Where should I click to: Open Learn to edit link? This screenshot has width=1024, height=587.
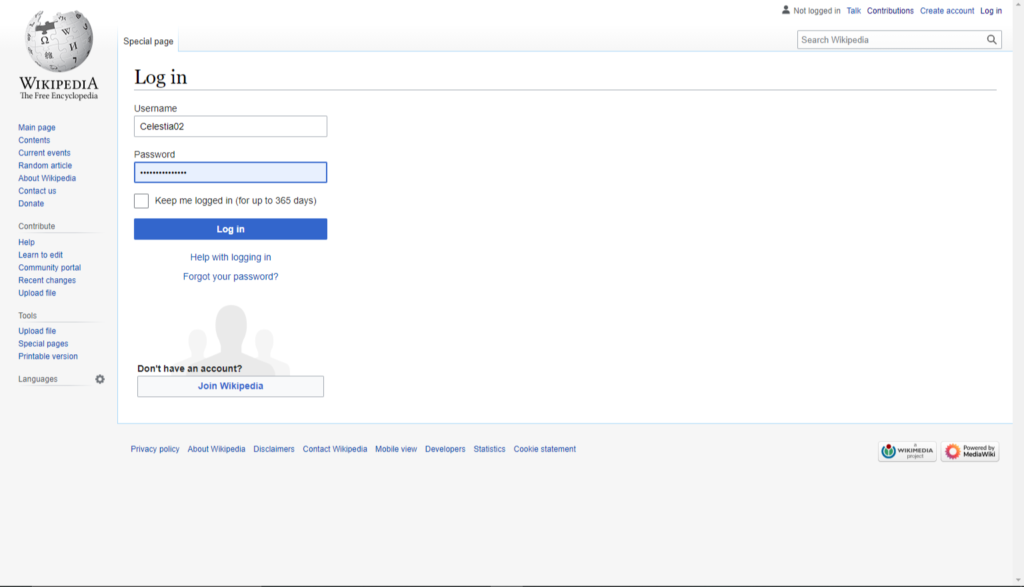coord(40,255)
